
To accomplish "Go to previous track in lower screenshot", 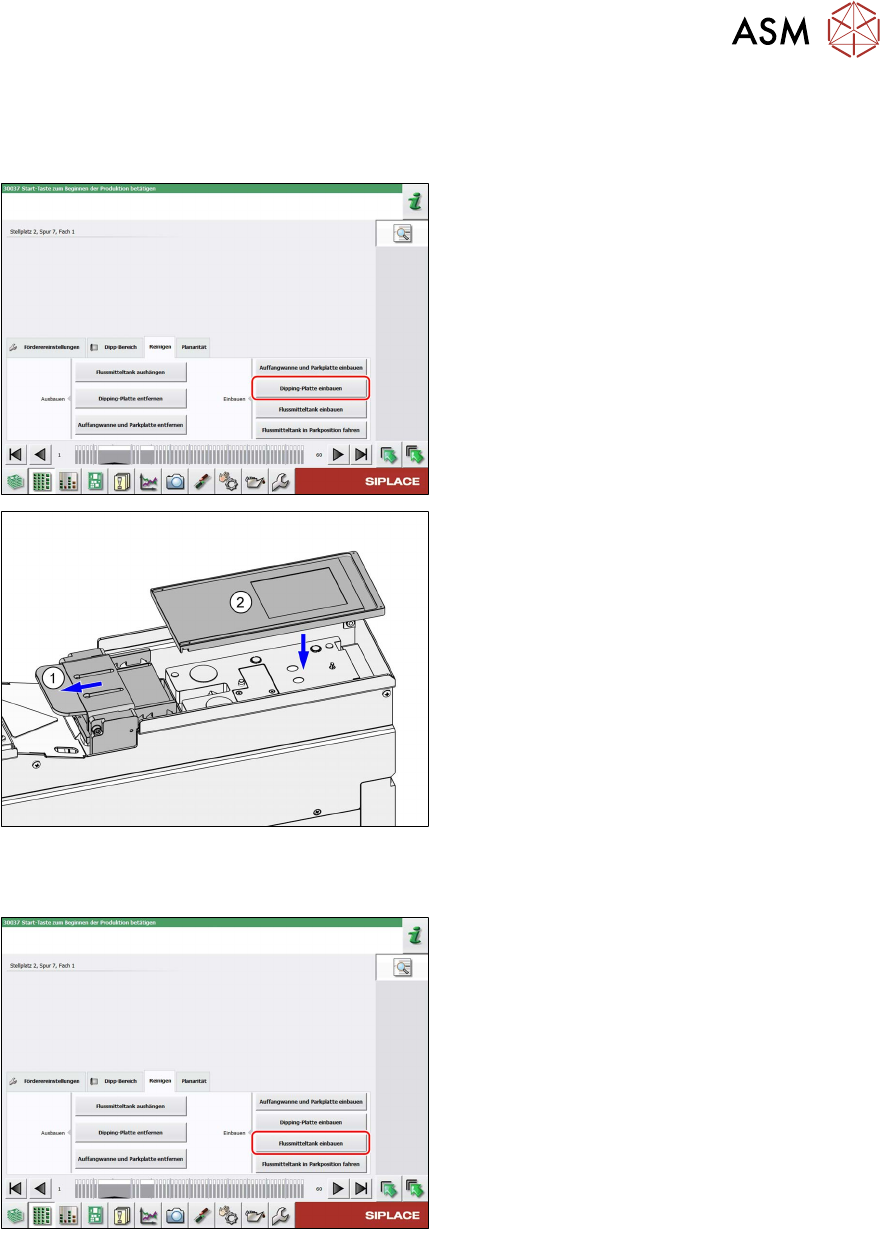I will [x=42, y=1189].
